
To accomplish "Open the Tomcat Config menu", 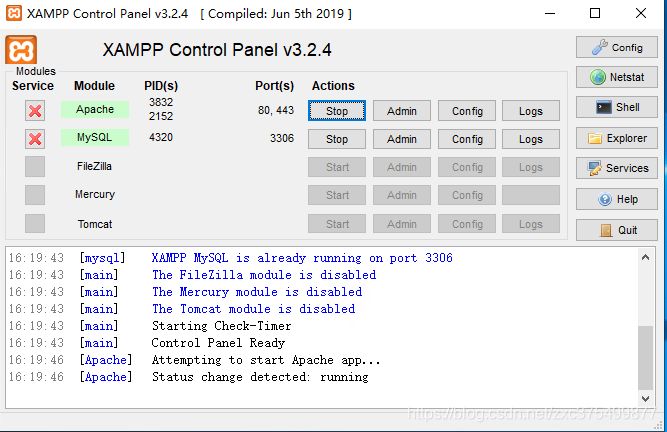I will click(x=467, y=224).
